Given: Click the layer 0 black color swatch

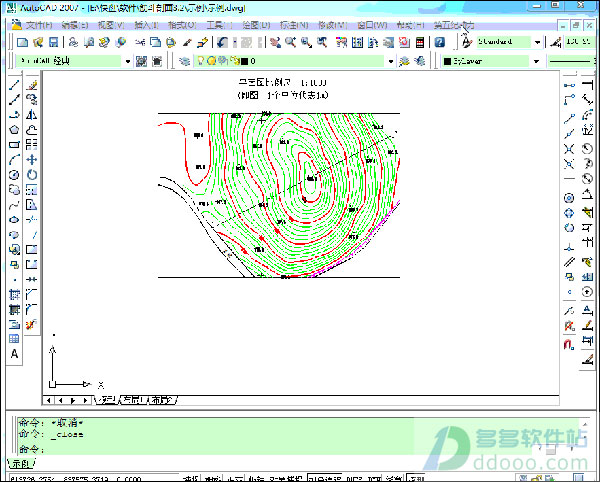Looking at the screenshot, I should pyautogui.click(x=245, y=61).
